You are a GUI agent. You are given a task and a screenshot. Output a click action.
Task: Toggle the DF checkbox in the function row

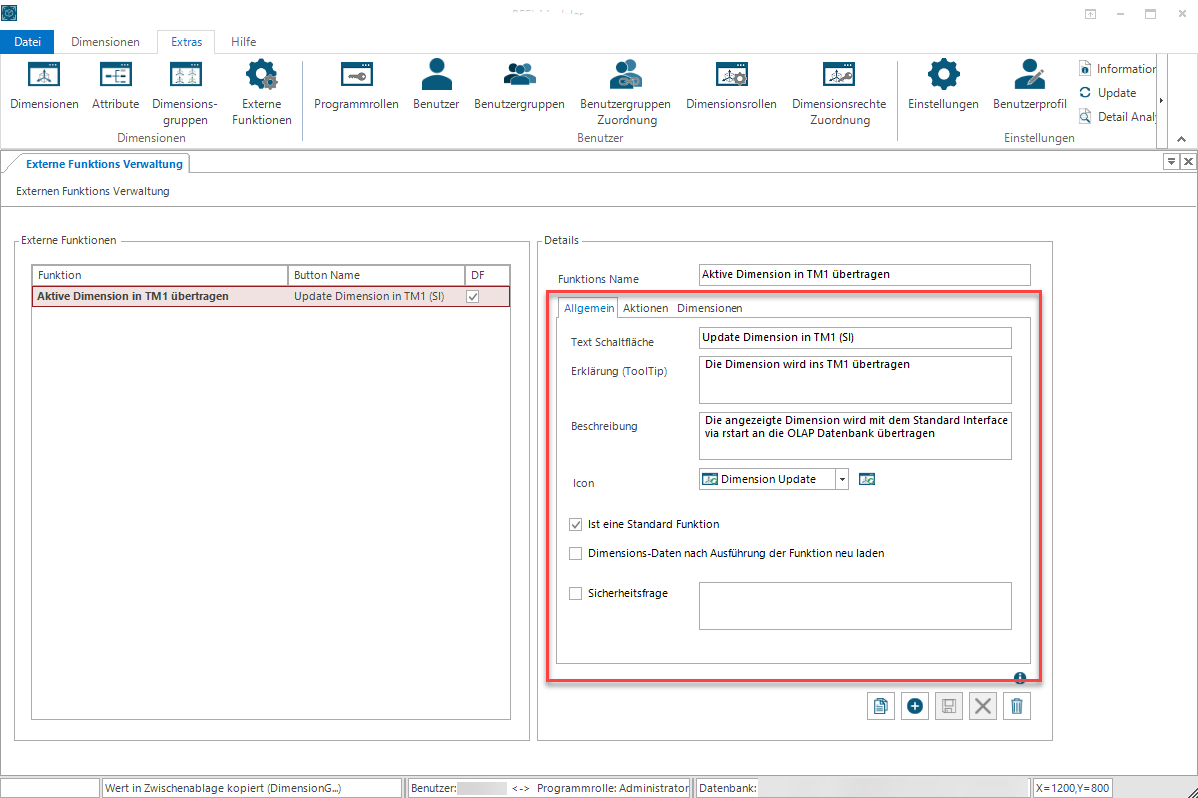[473, 297]
